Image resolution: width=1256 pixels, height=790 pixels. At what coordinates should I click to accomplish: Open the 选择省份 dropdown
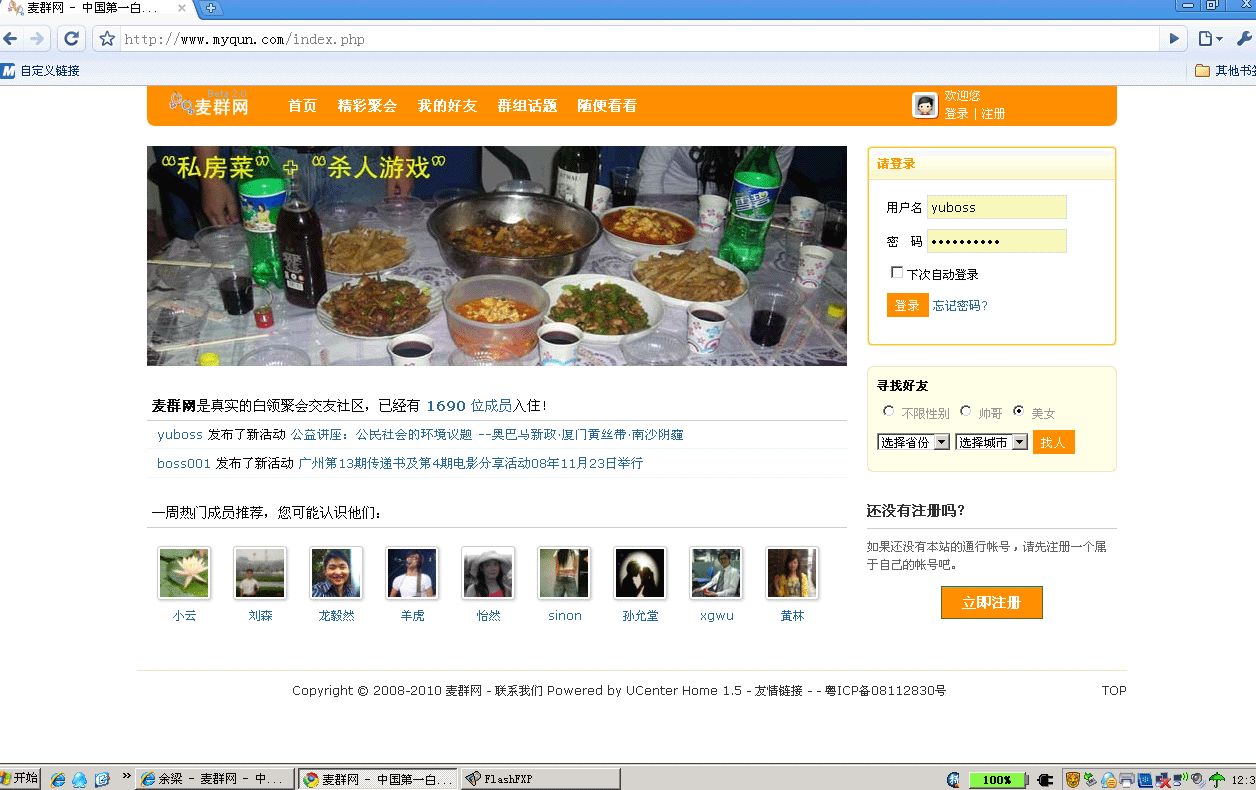pyautogui.click(x=913, y=442)
